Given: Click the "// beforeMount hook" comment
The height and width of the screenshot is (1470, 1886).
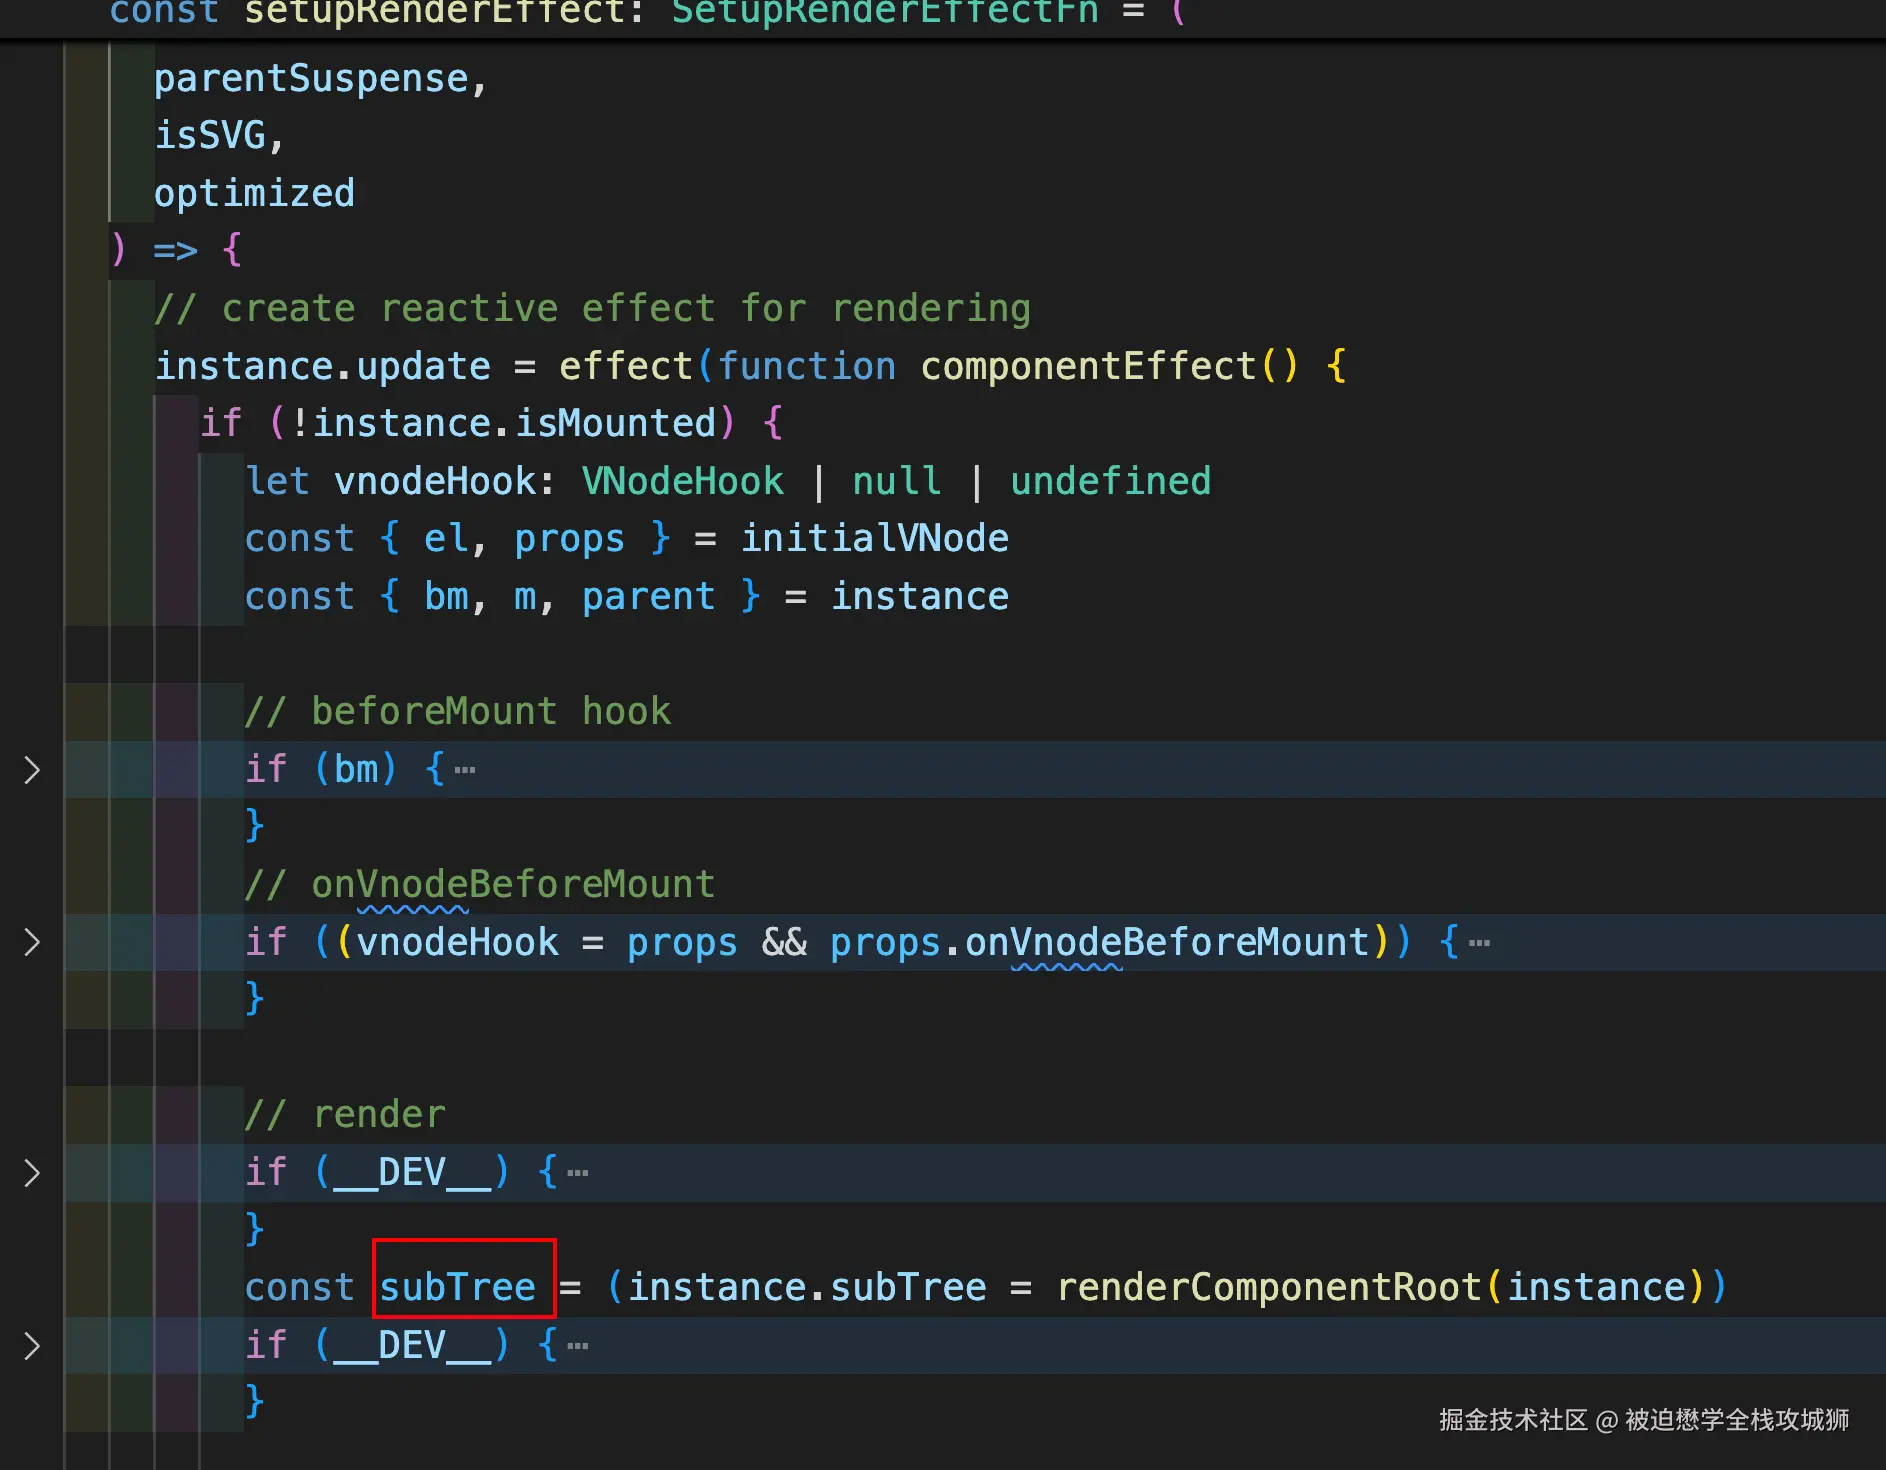Looking at the screenshot, I should (x=458, y=712).
